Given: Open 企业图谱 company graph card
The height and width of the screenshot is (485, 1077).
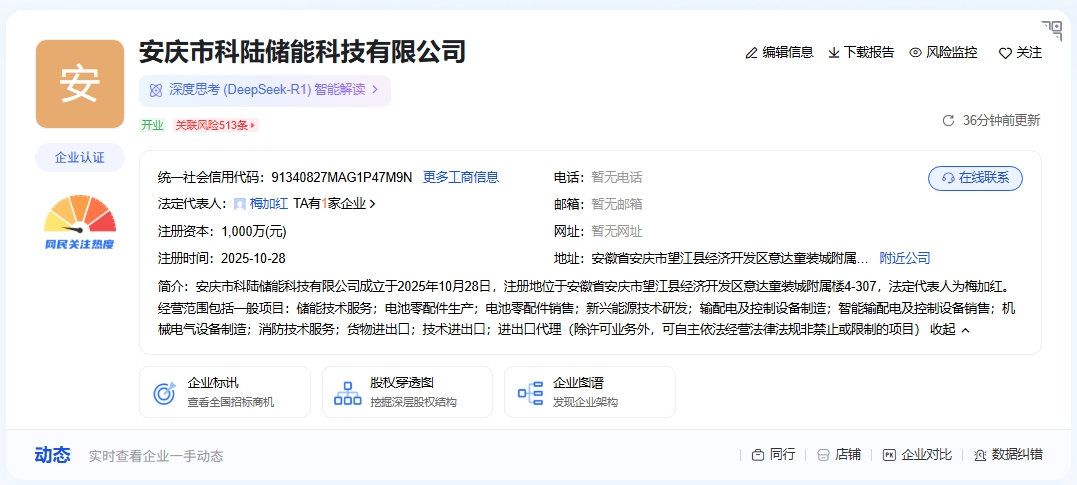Looking at the screenshot, I should point(589,392).
